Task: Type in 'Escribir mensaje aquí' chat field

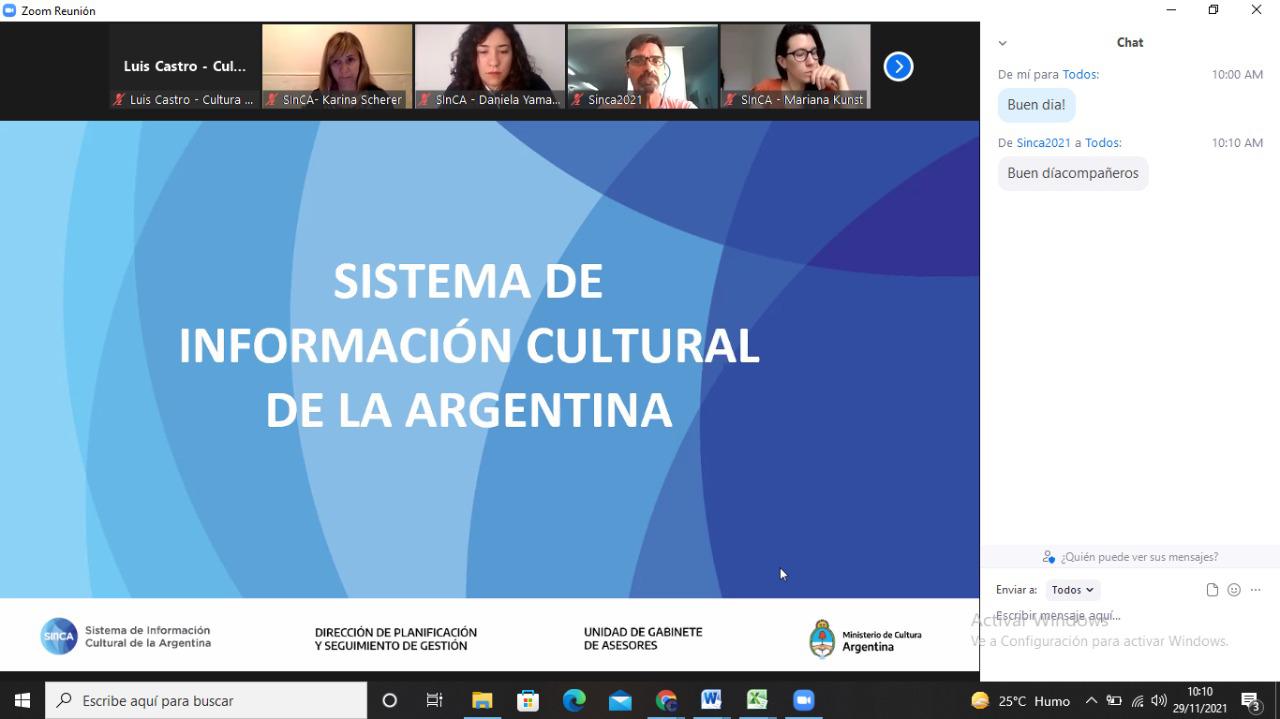Action: 1100,616
